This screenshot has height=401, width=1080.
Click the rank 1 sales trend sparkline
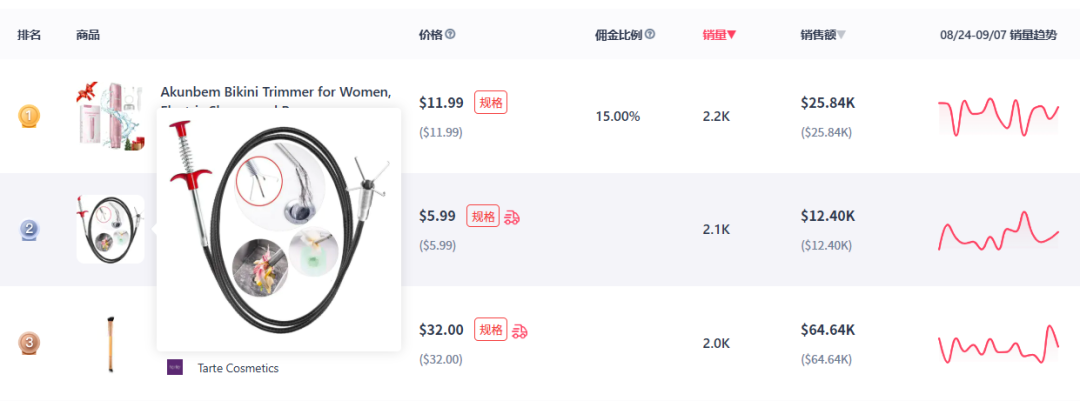[998, 116]
